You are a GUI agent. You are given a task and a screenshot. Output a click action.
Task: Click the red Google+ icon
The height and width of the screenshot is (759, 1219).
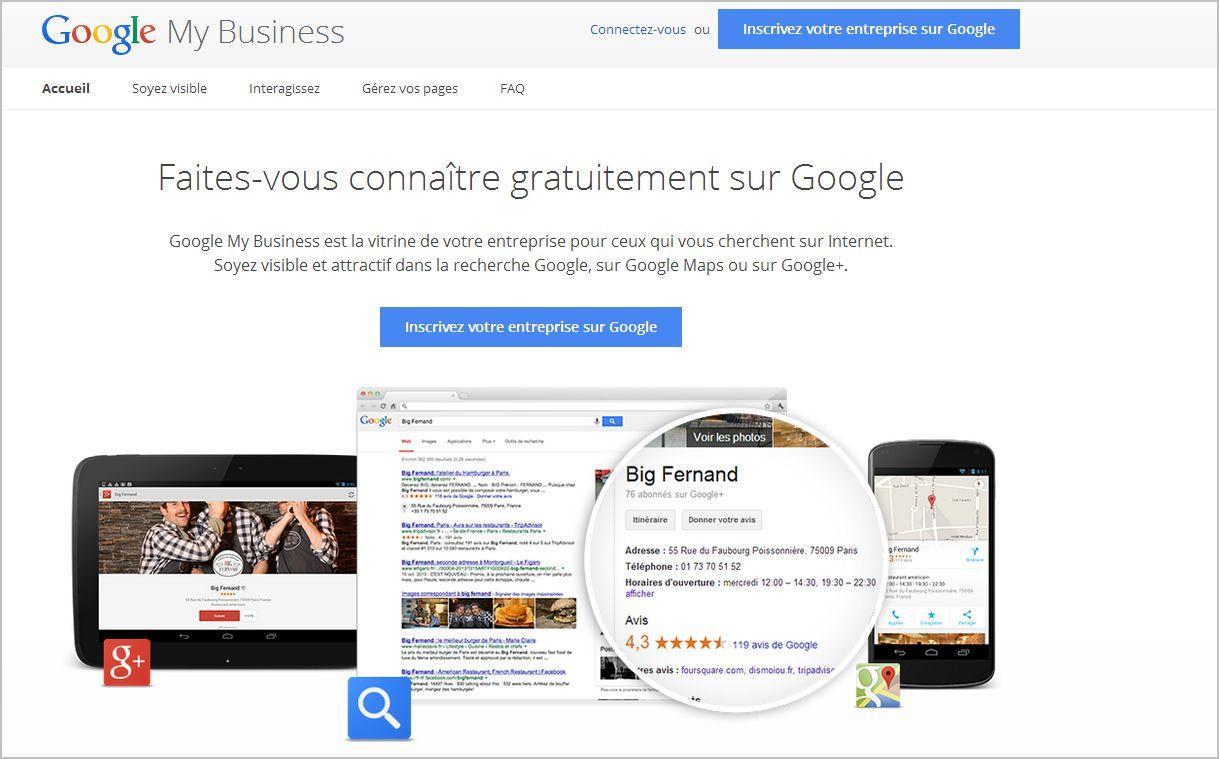(x=127, y=663)
